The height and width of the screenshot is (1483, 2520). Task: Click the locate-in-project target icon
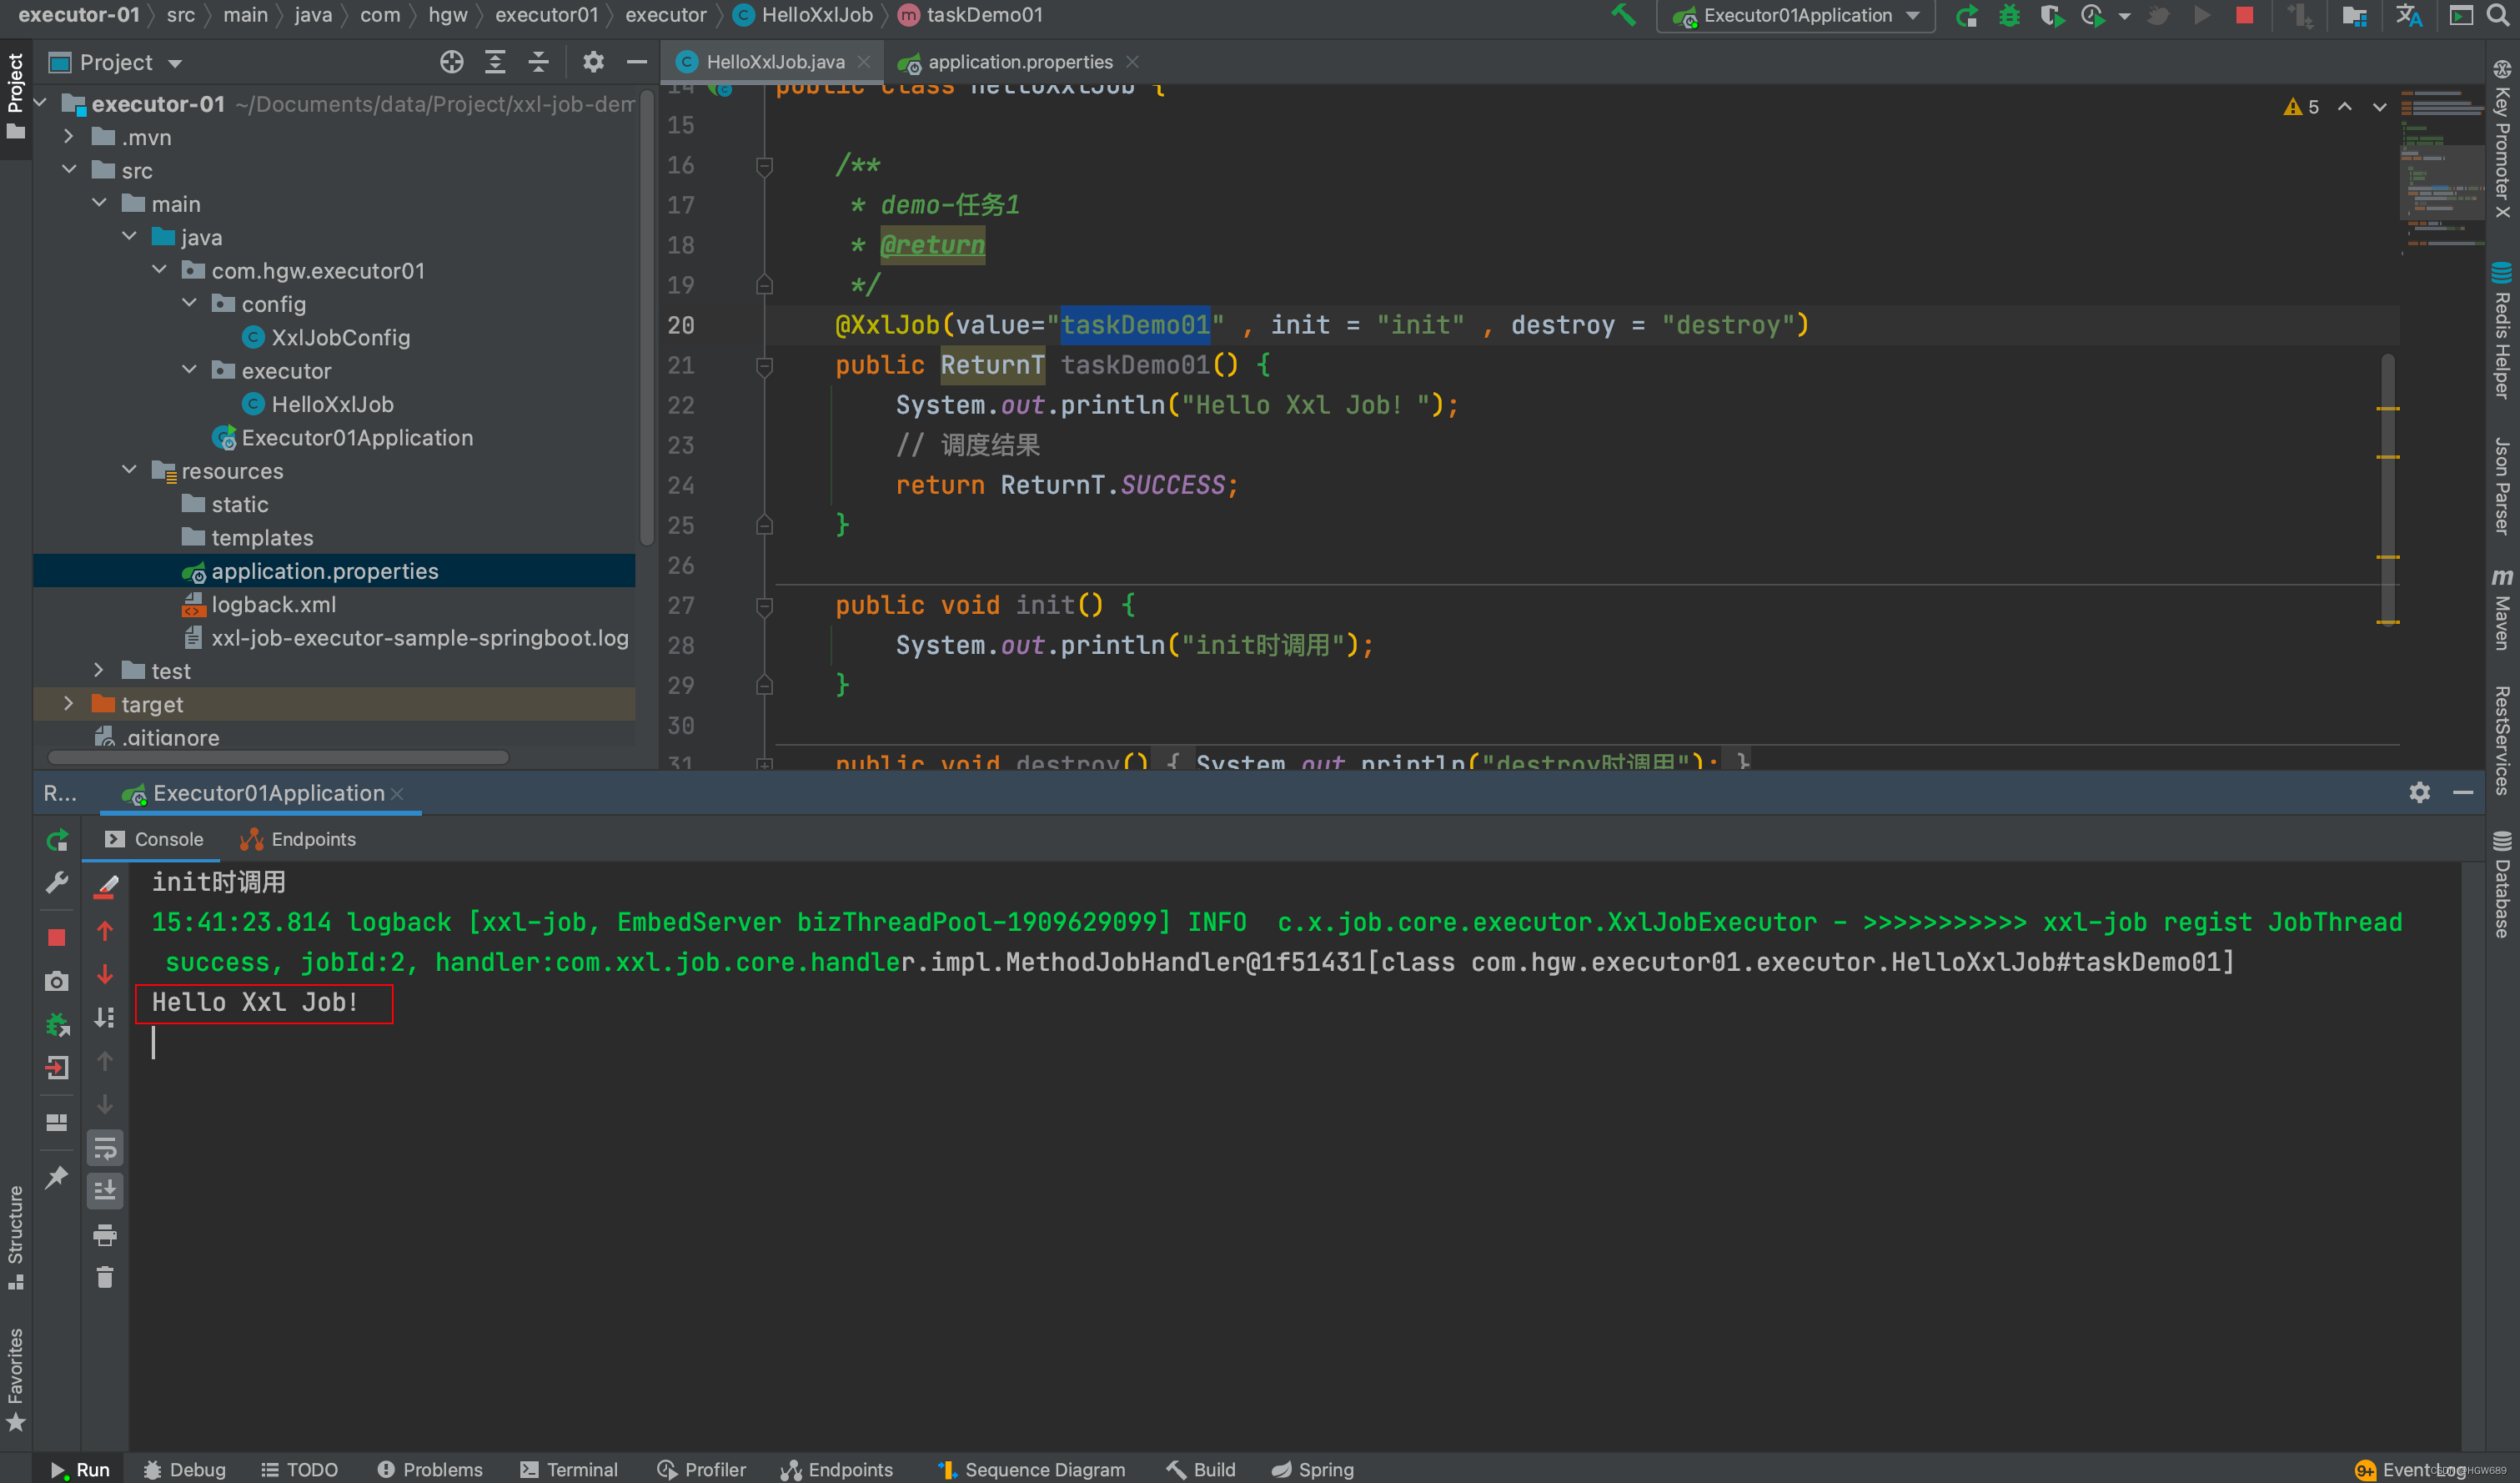452,62
